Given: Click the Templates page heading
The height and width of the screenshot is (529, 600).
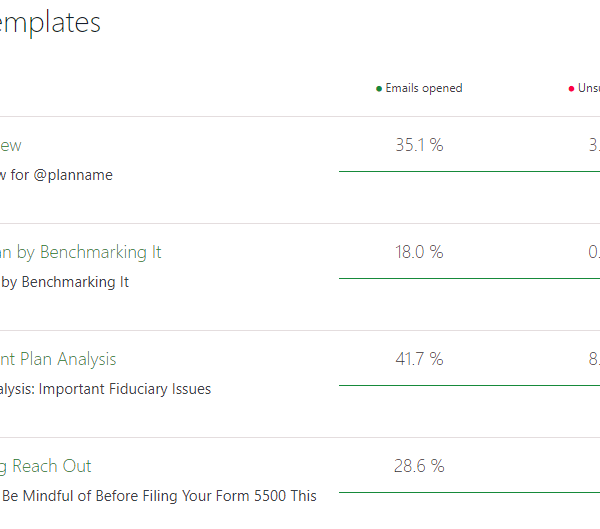Looking at the screenshot, I should pos(50,22).
